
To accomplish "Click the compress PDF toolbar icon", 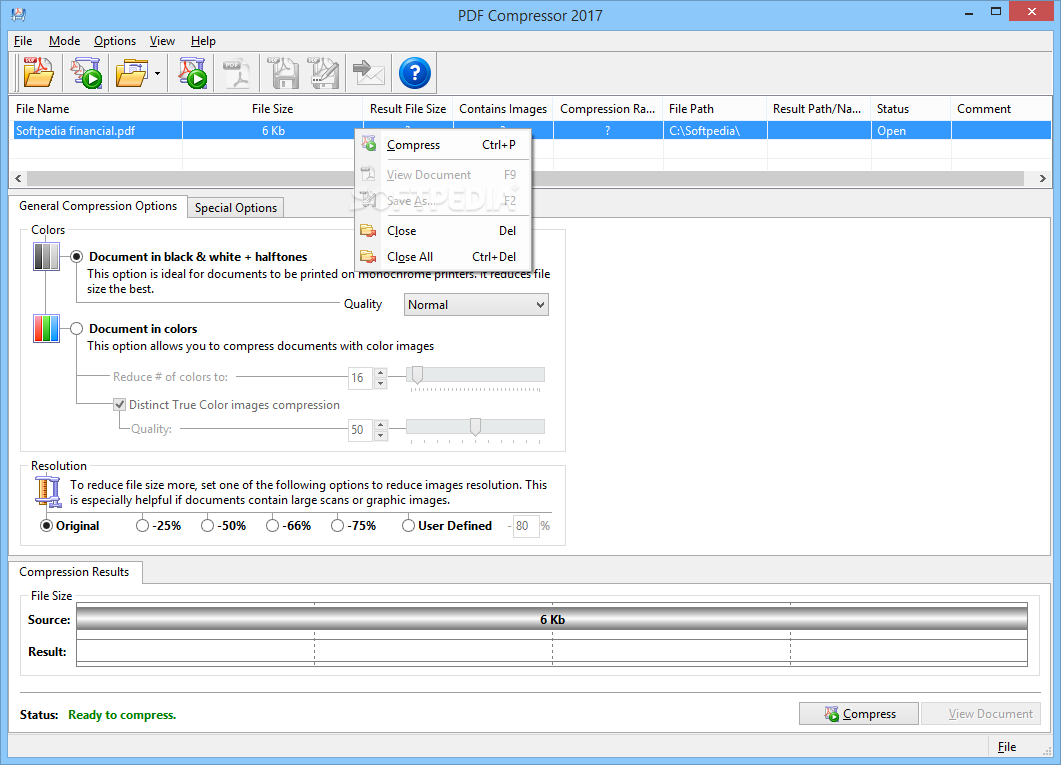I will click(x=193, y=72).
